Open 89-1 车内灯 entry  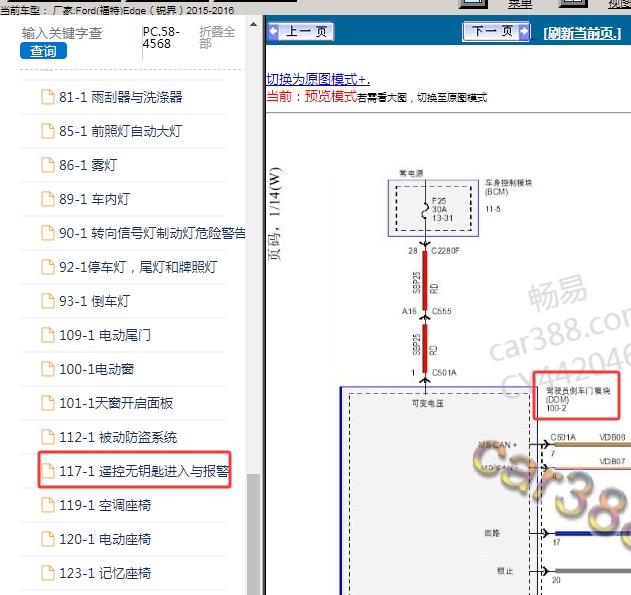pos(95,199)
